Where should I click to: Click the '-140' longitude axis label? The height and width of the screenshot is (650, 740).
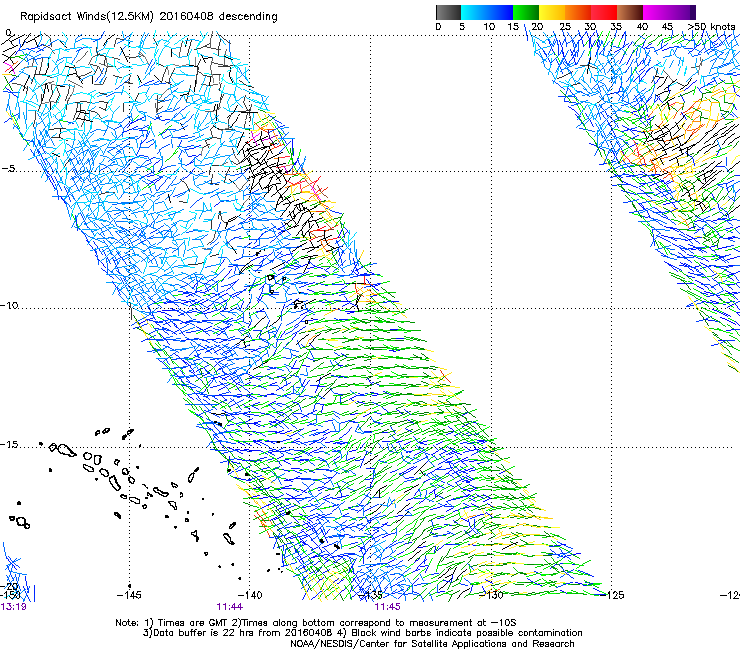pos(250,595)
